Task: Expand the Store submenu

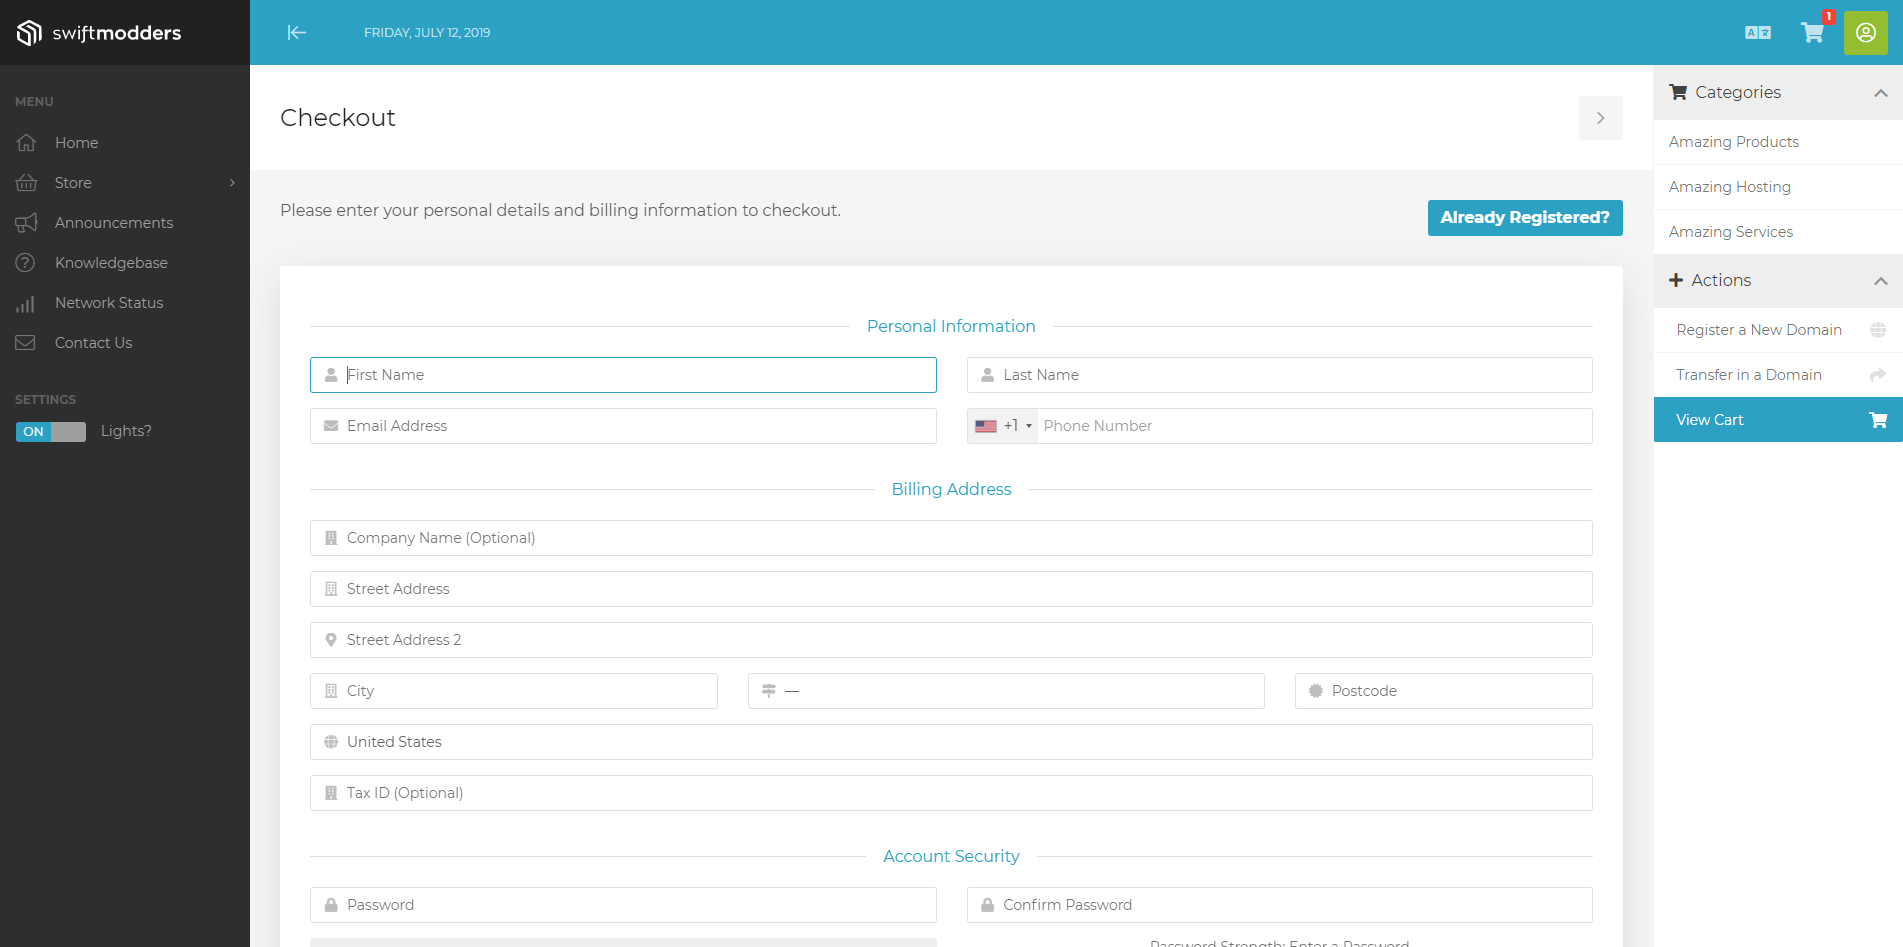Action: 231,183
